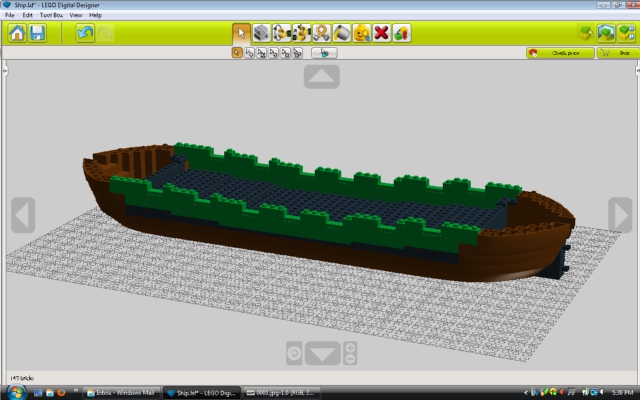Zoom in with the plus control
640x400 pixels.
click(x=350, y=348)
